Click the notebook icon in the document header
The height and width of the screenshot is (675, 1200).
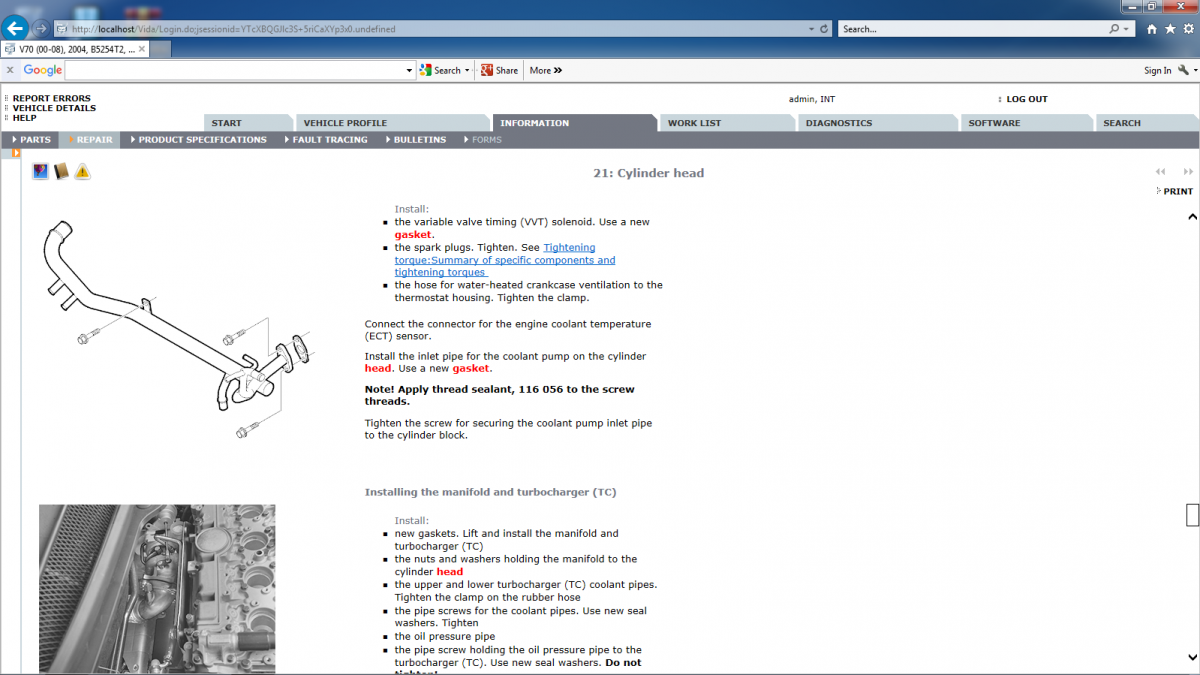click(x=61, y=171)
